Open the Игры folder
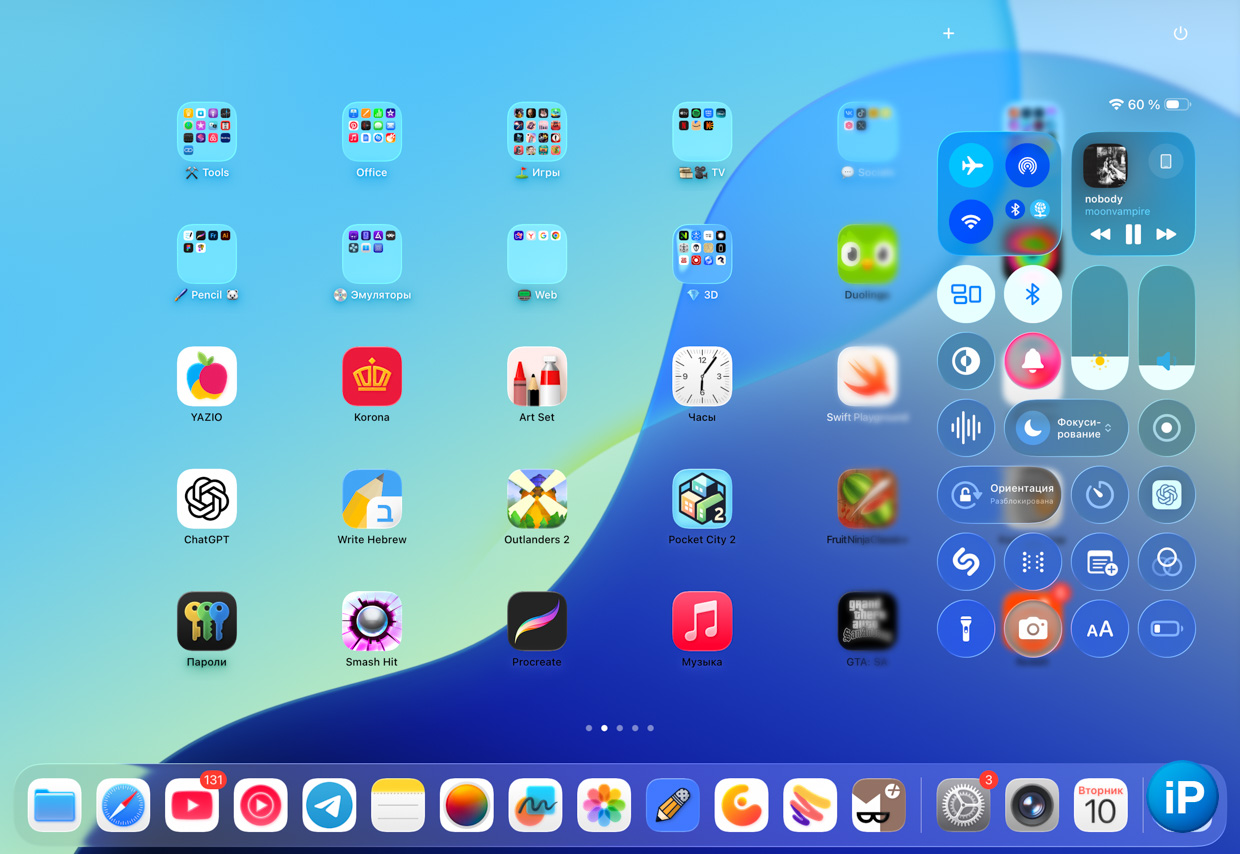 pos(537,131)
